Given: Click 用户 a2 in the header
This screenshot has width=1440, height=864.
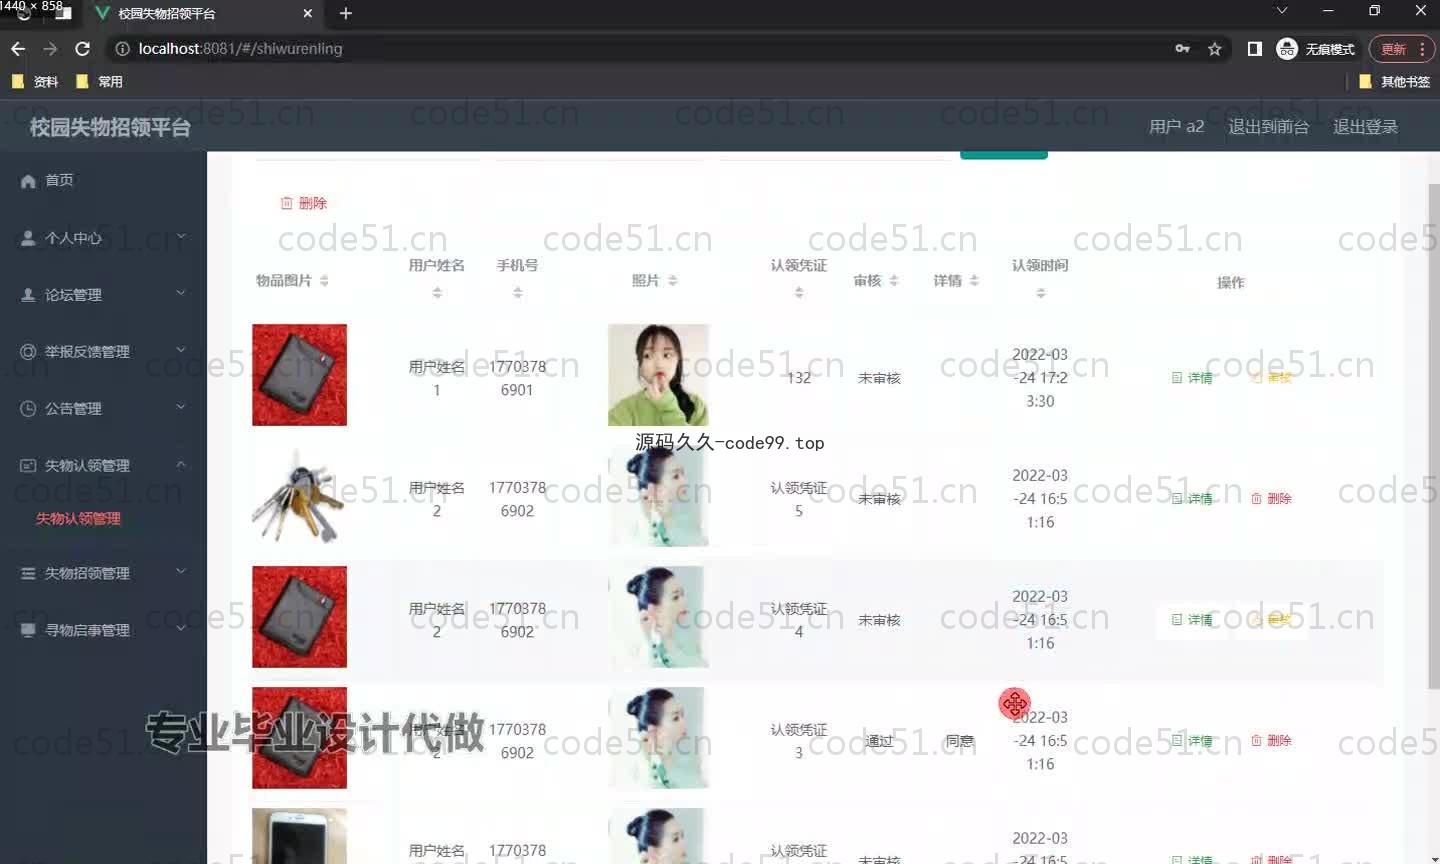Looking at the screenshot, I should (x=1176, y=127).
